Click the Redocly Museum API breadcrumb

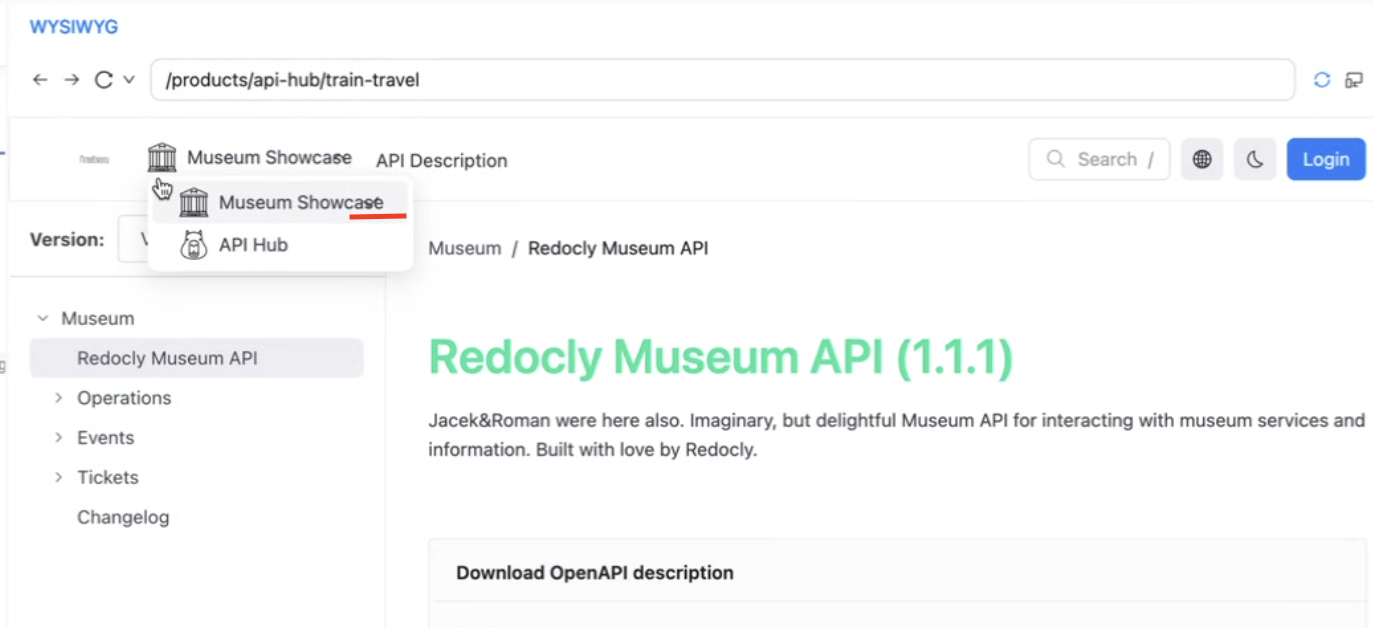(x=618, y=248)
